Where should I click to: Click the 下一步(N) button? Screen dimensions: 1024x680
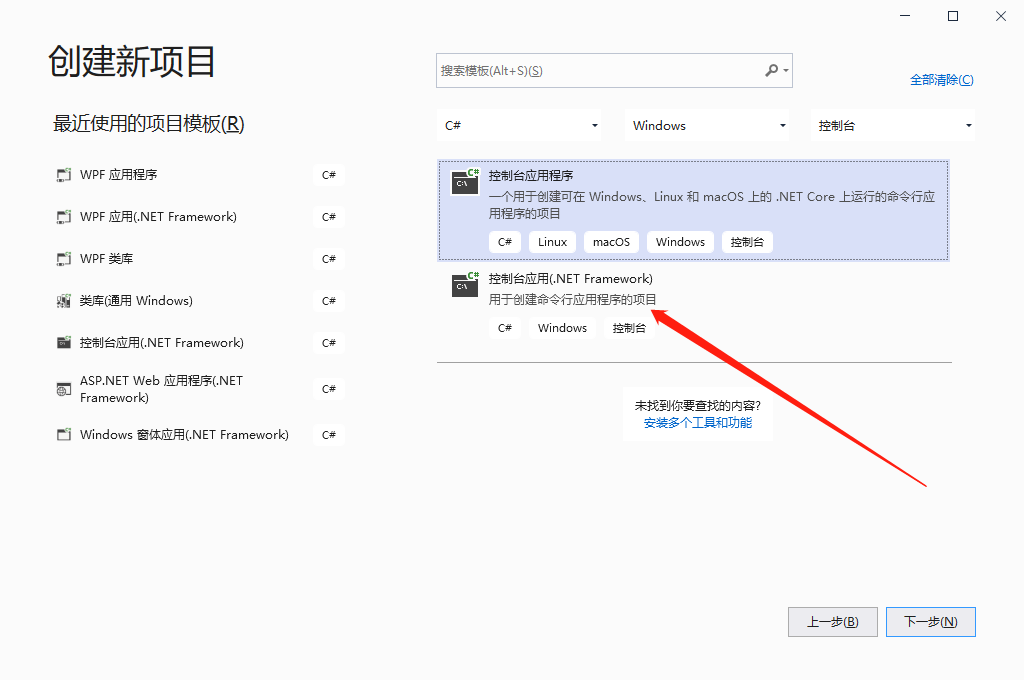pos(930,621)
